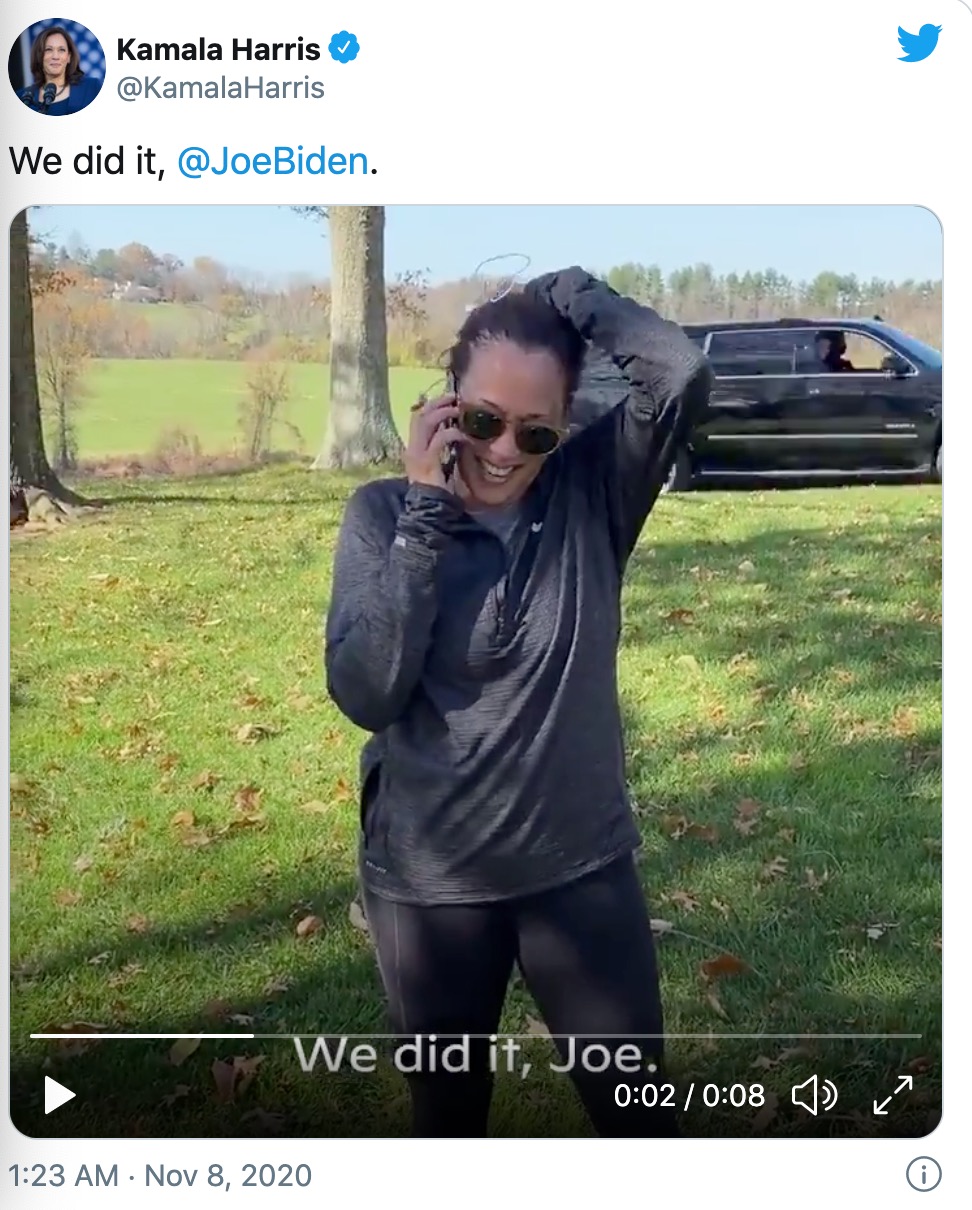Click the 'We did it,' tweet text
972x1210 pixels.
tap(86, 161)
